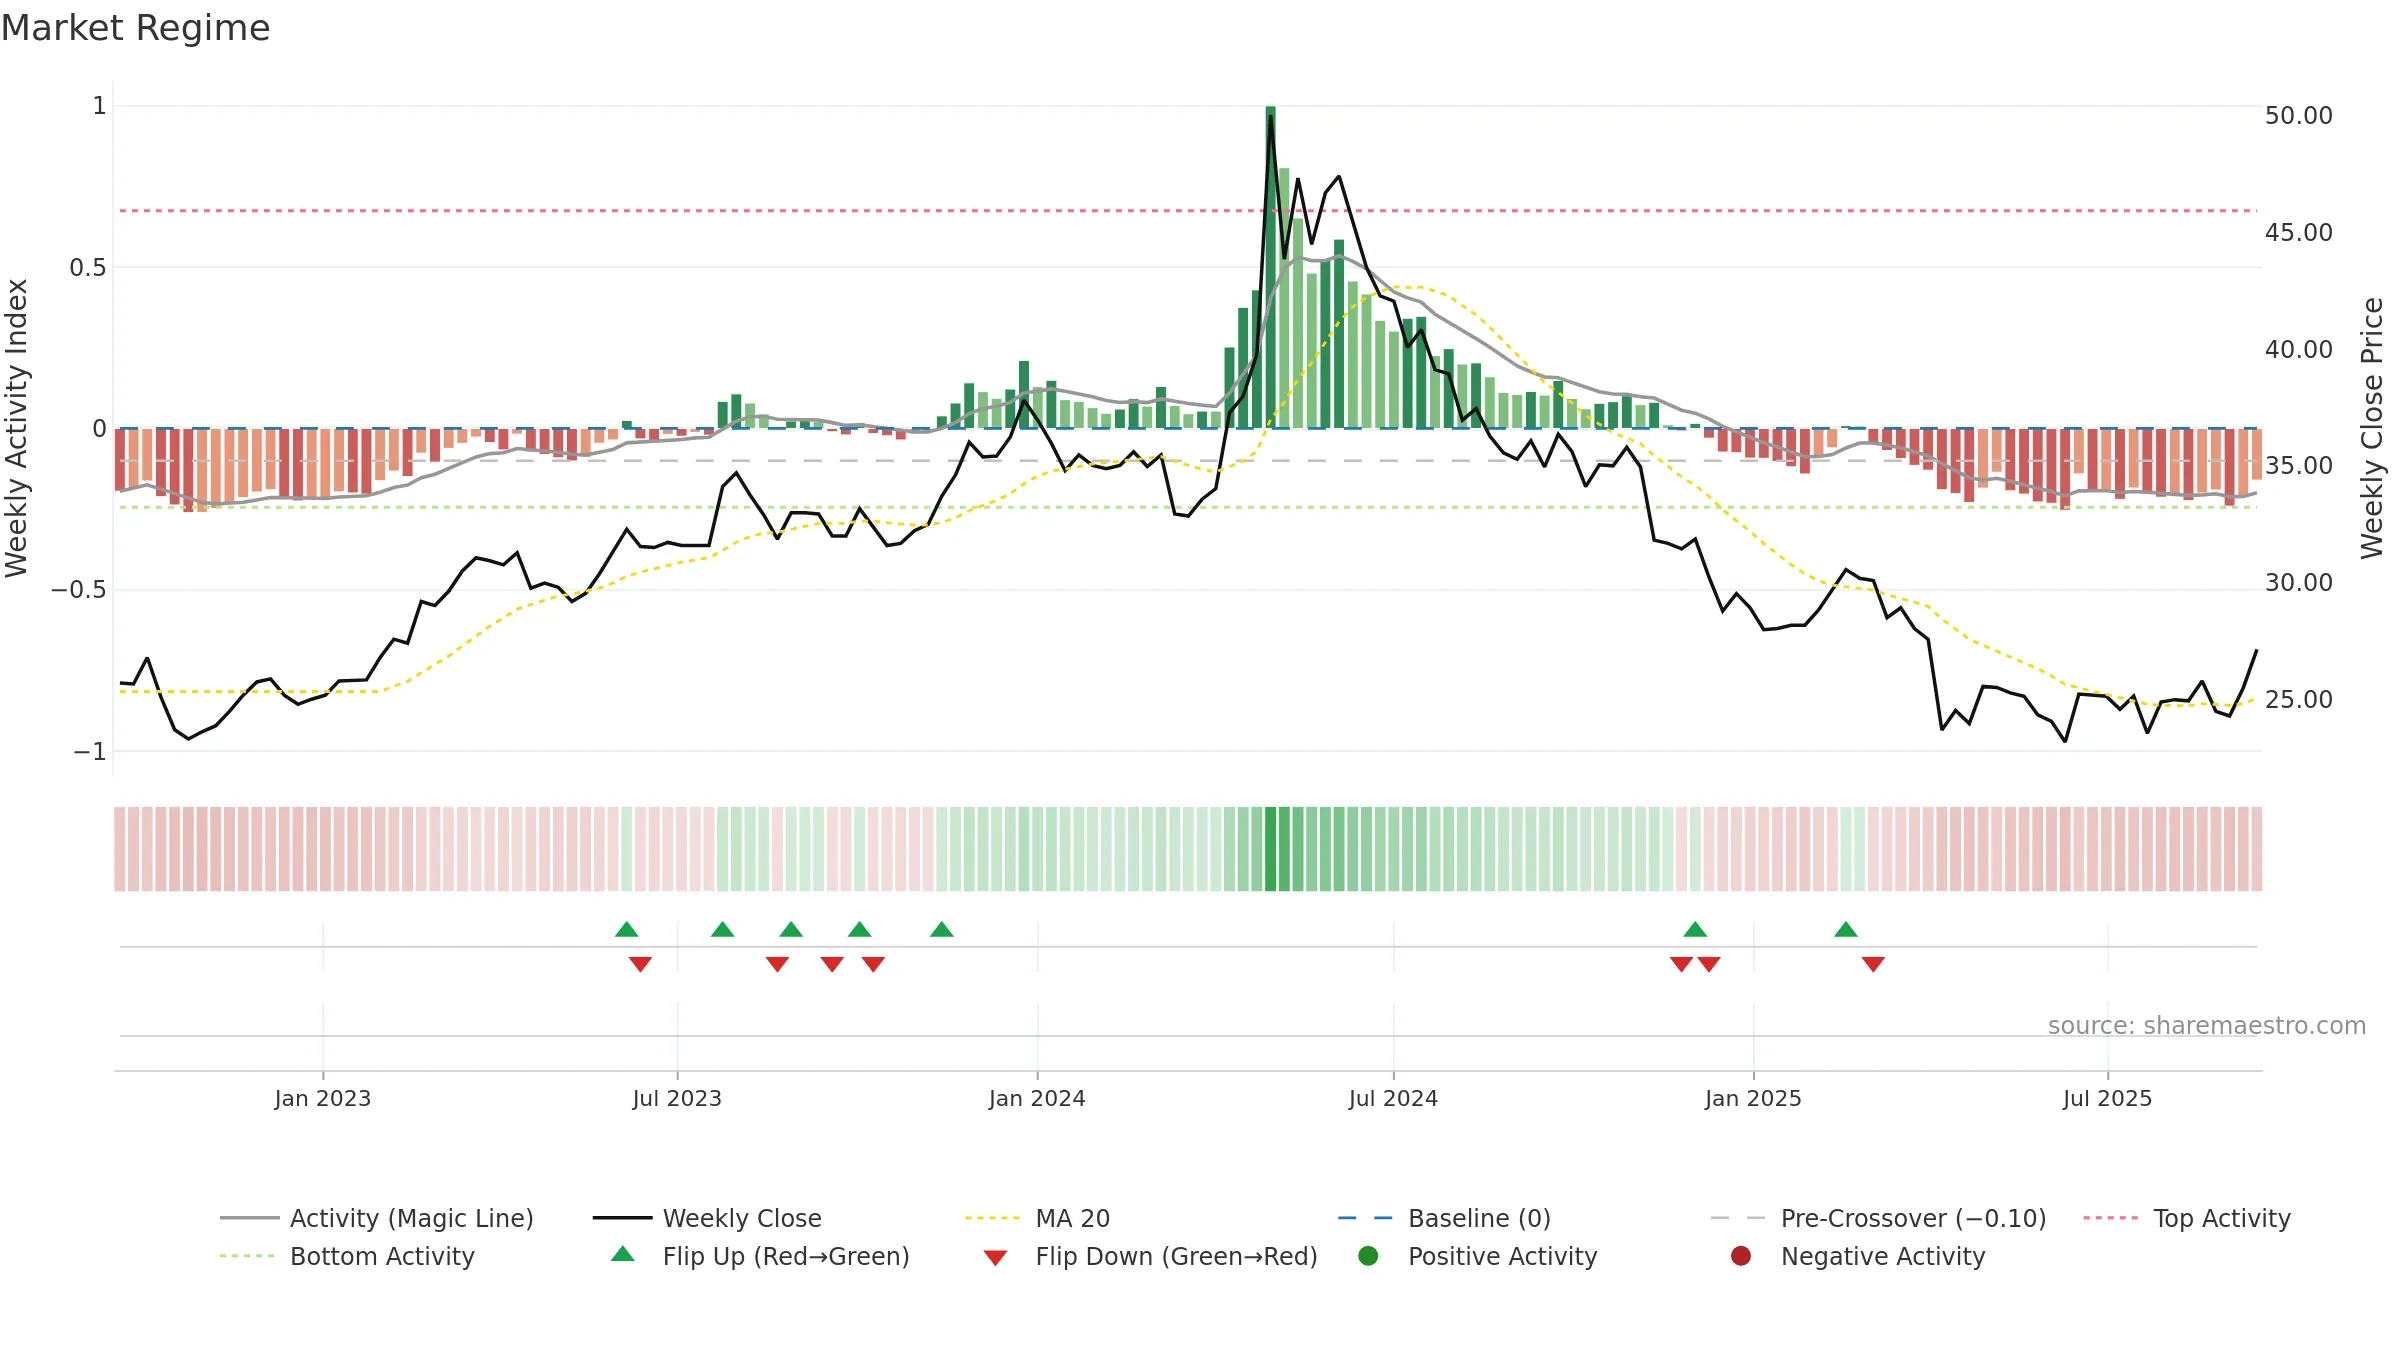The image size is (2400, 1350).
Task: Click the last red flip-down marker after Jan 2025
Action: click(1873, 964)
